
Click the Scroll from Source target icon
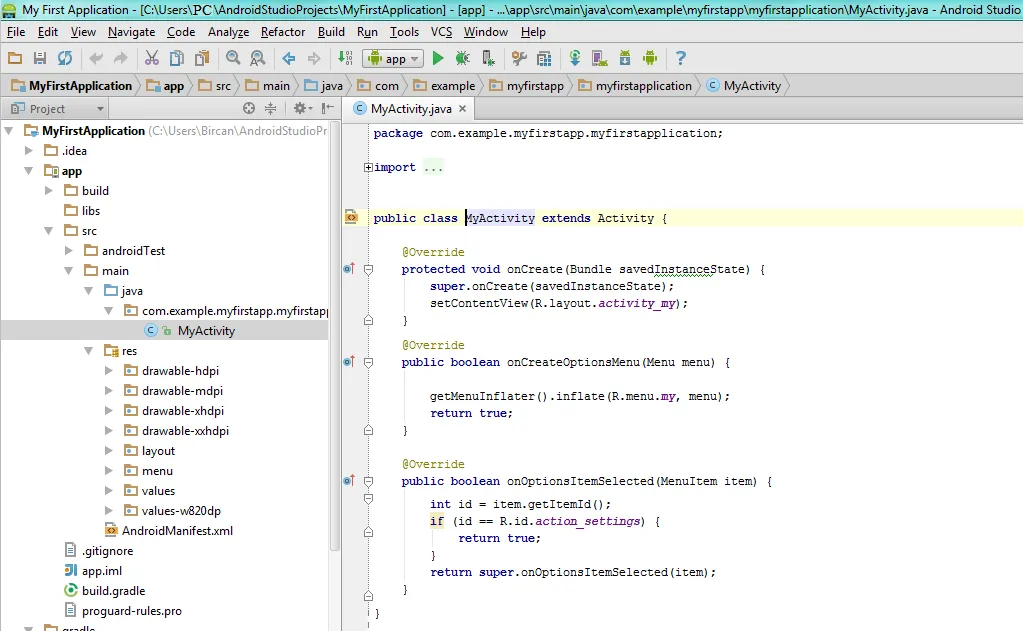(x=249, y=108)
